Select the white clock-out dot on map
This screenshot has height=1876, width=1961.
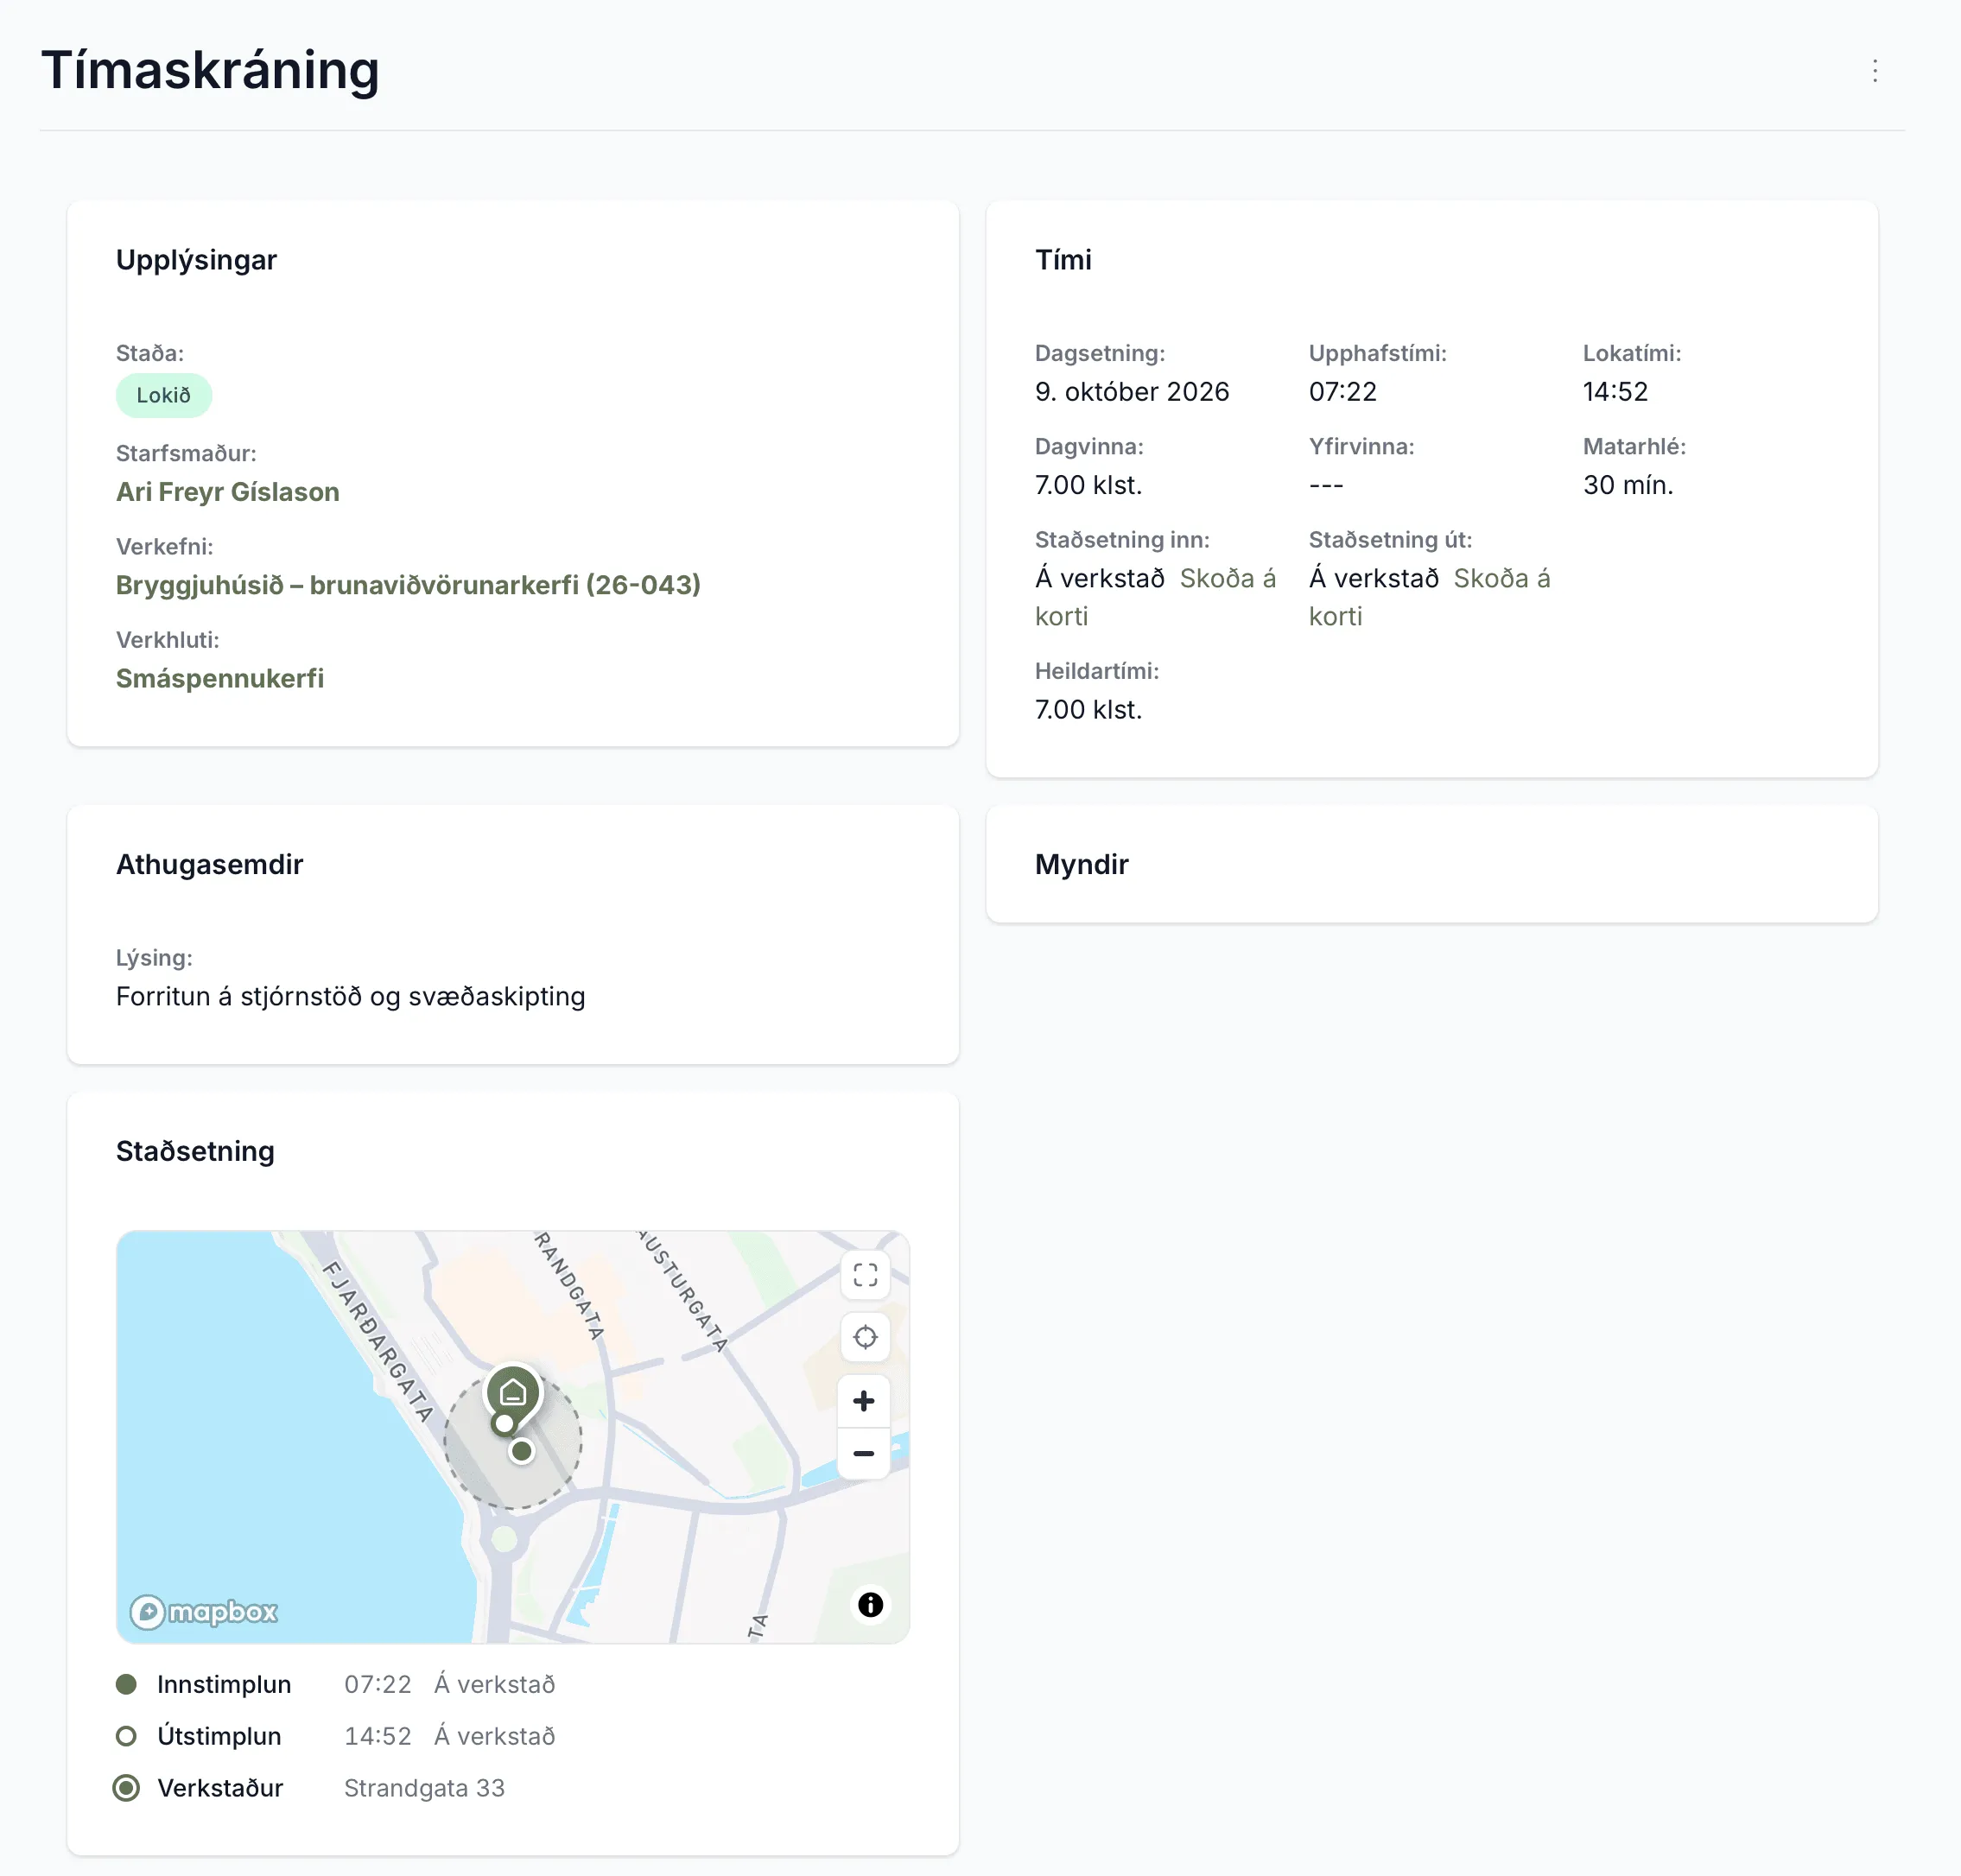pos(504,1423)
